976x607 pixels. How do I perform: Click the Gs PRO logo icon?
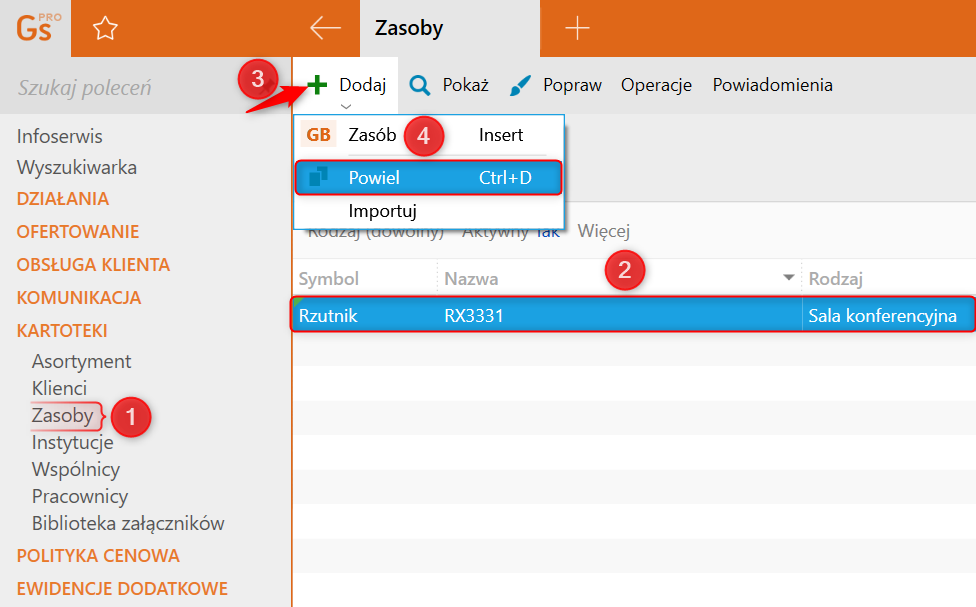pos(36,28)
